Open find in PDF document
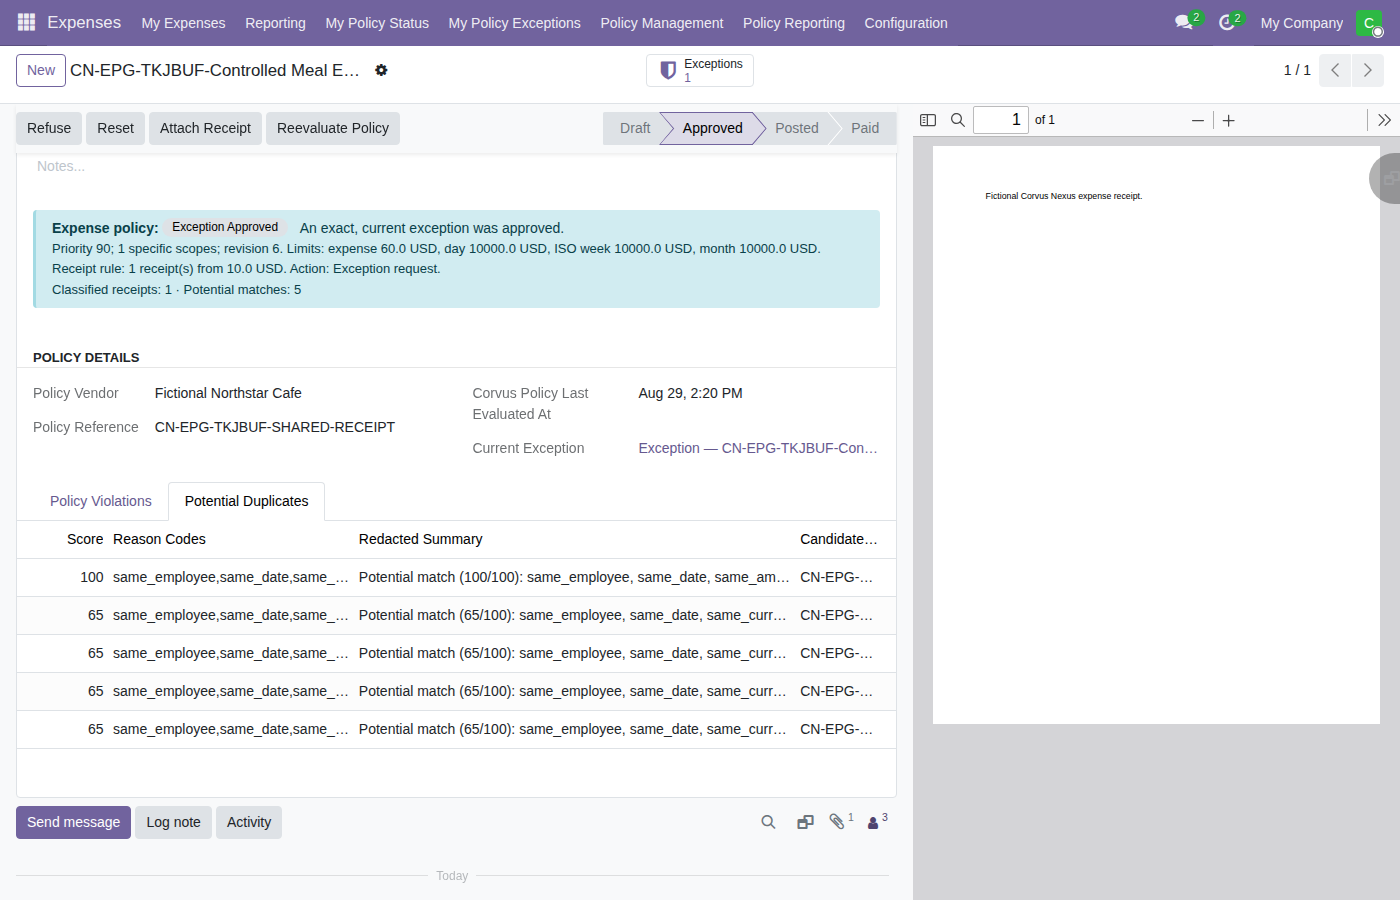 [957, 120]
